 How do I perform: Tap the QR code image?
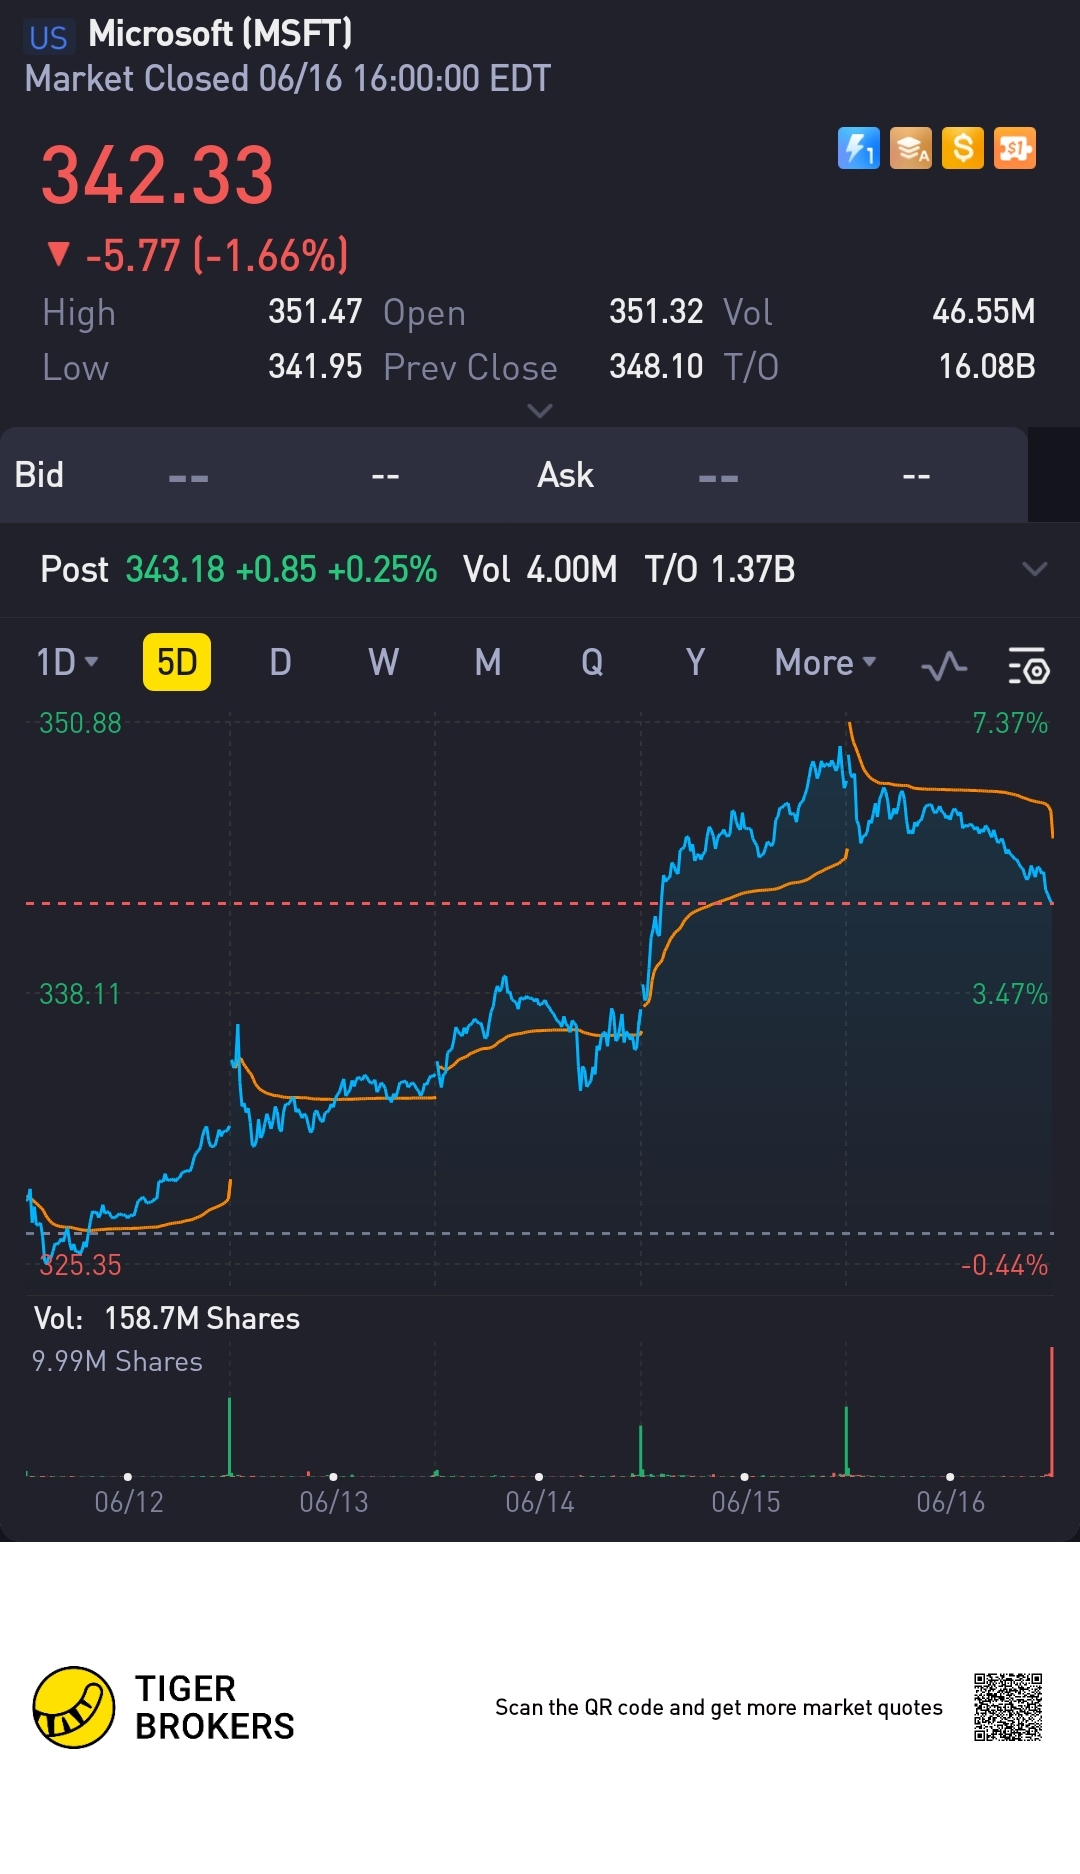pos(1008,1707)
